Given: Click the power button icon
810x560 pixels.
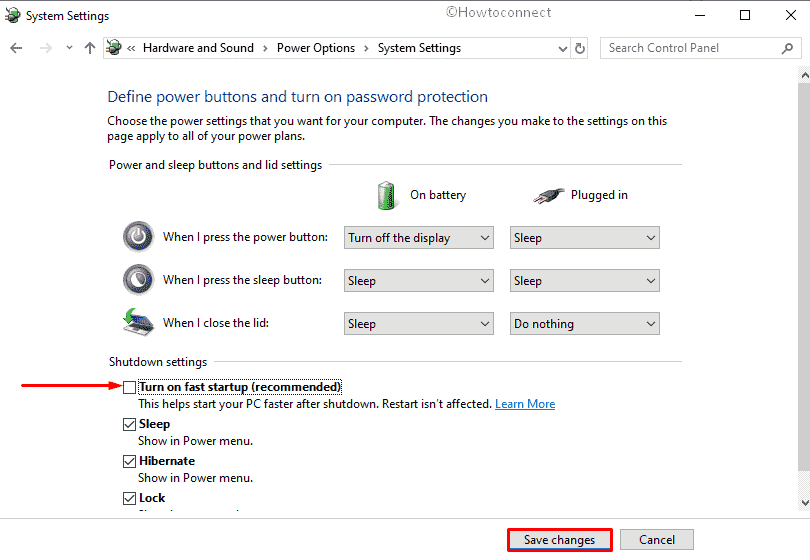Looking at the screenshot, I should [138, 237].
